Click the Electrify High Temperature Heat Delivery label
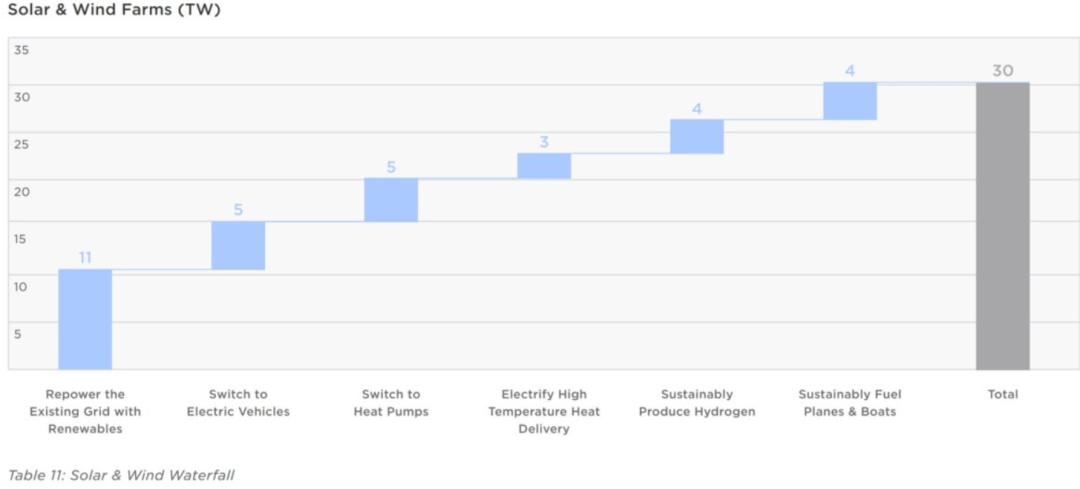1080x489 pixels. click(x=544, y=411)
